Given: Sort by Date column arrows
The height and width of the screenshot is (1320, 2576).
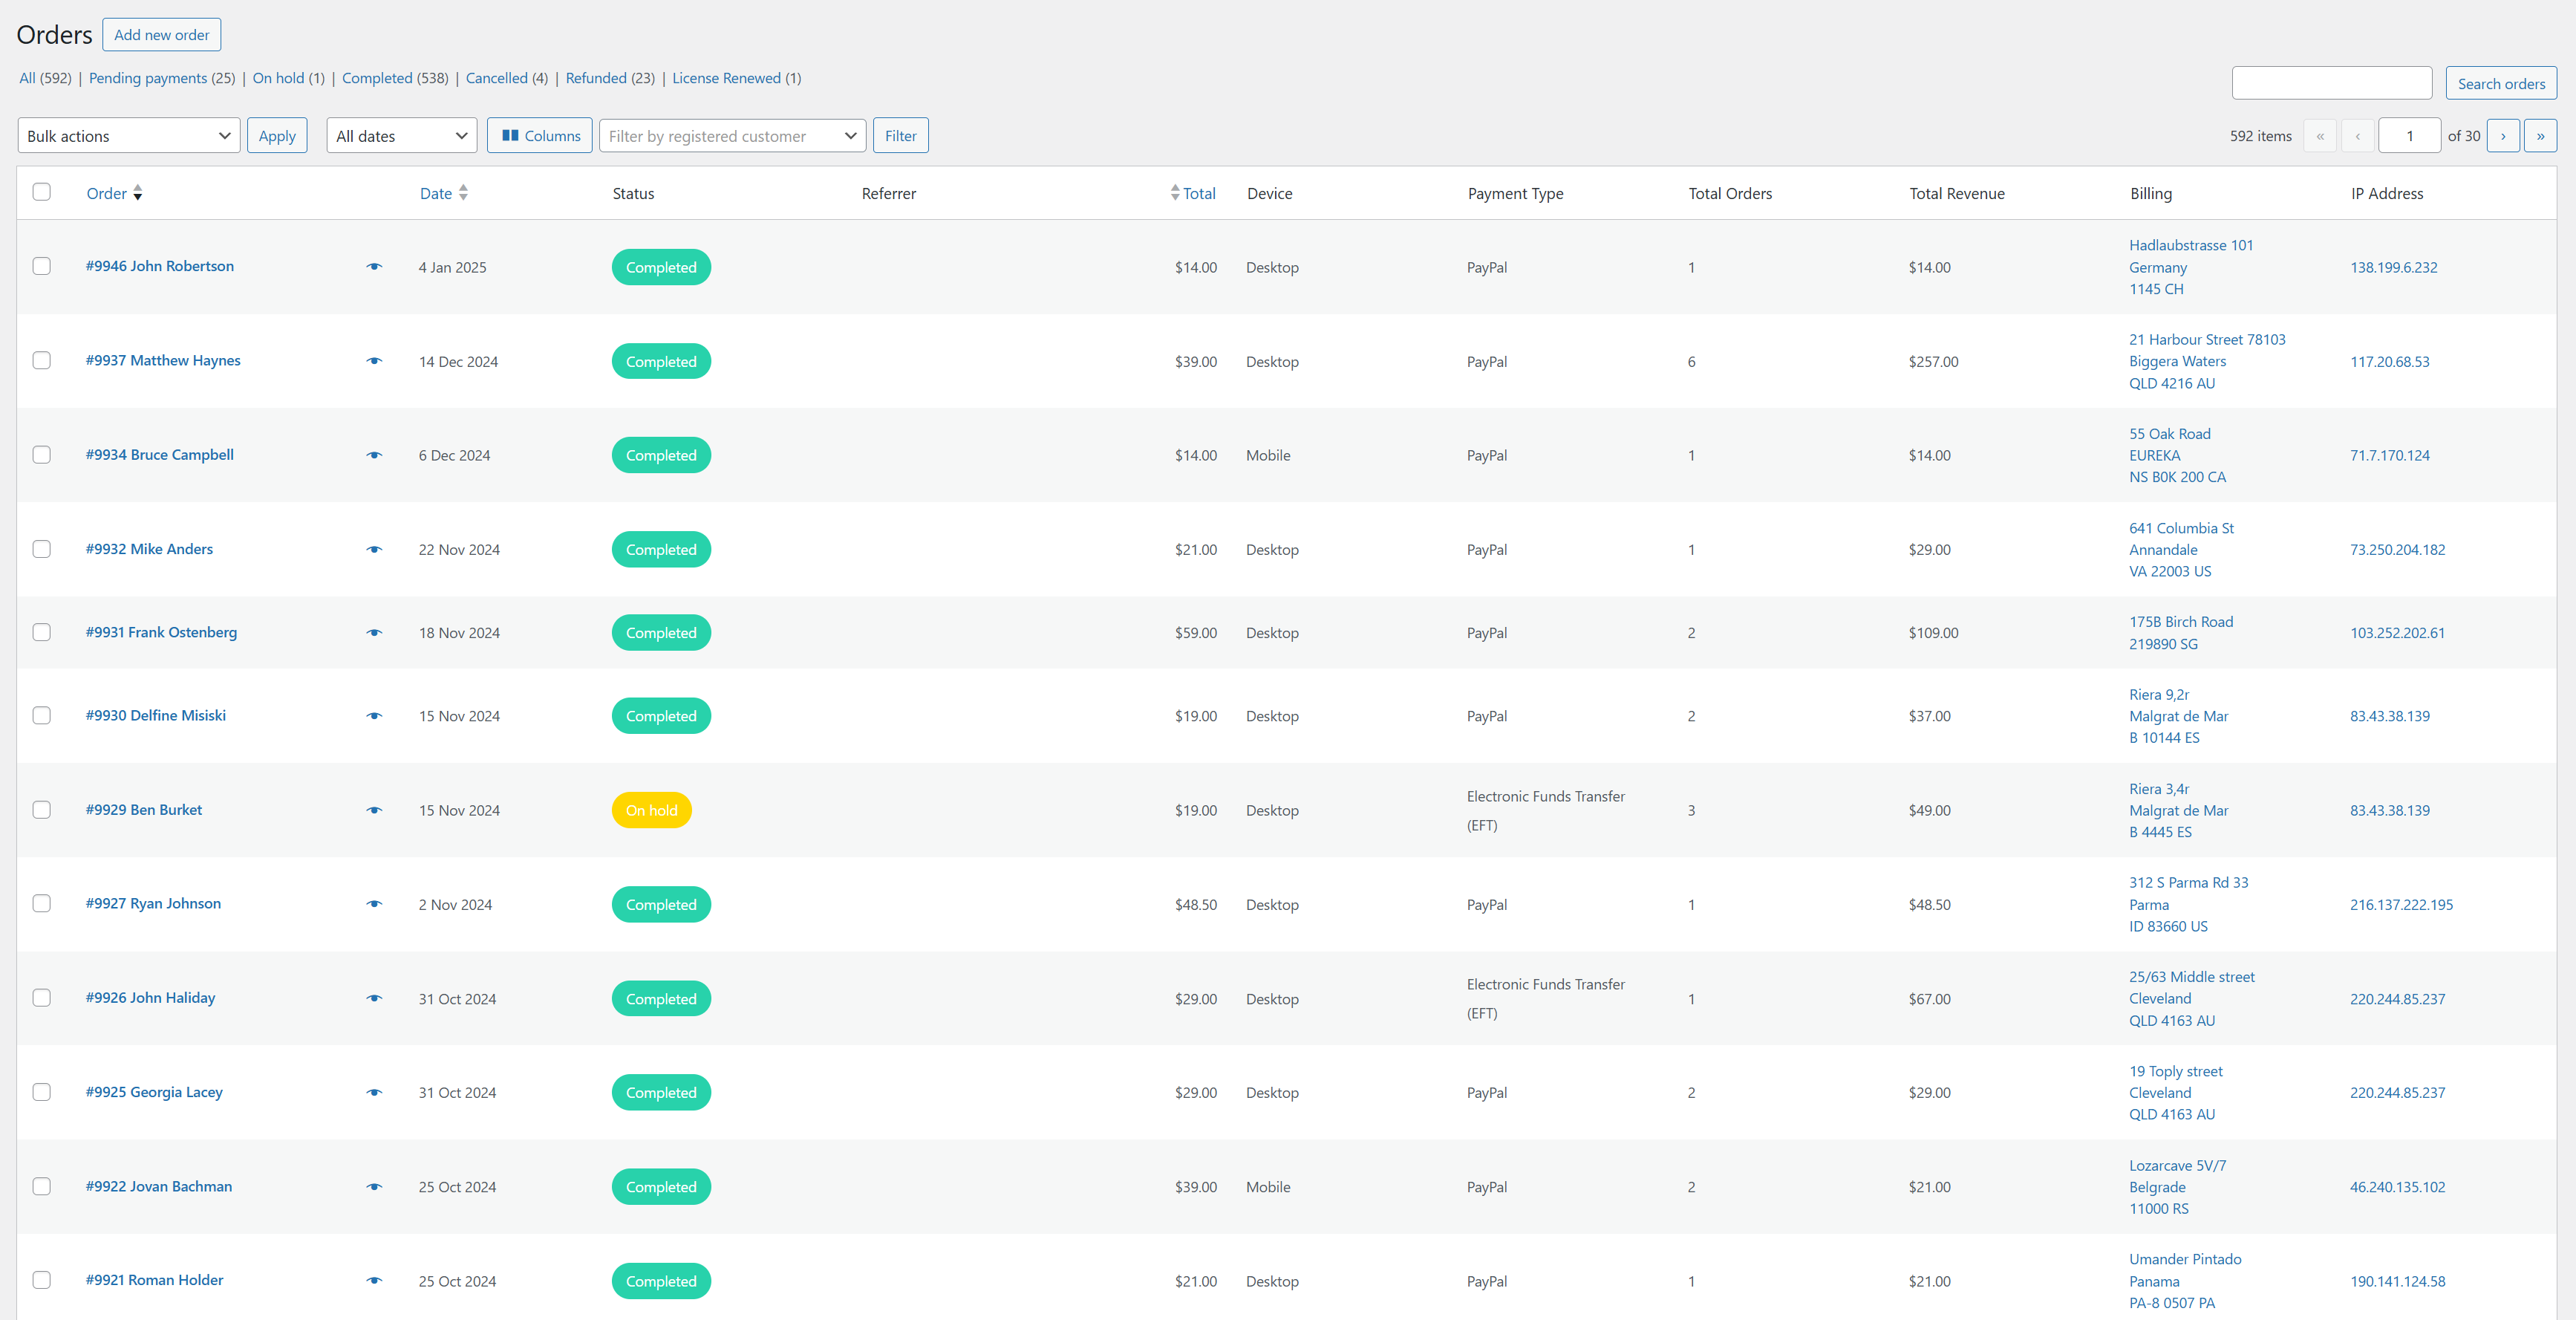Looking at the screenshot, I should coord(463,193).
